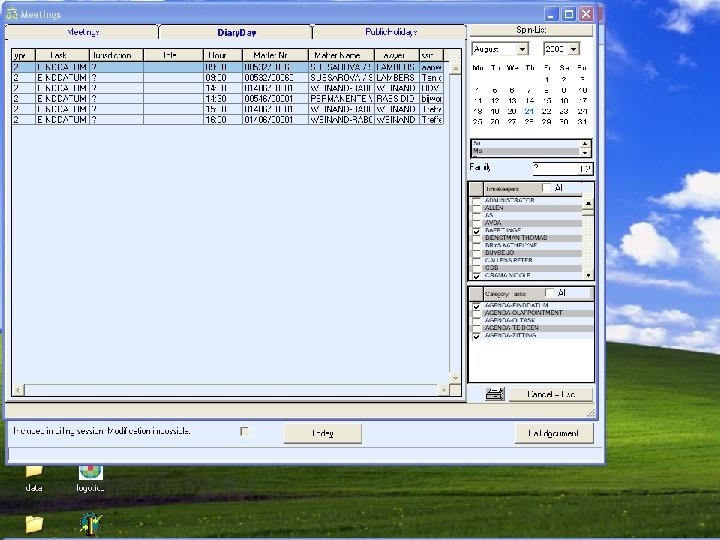
Task: Toggle checkbox next to Today button
Action: (244, 432)
